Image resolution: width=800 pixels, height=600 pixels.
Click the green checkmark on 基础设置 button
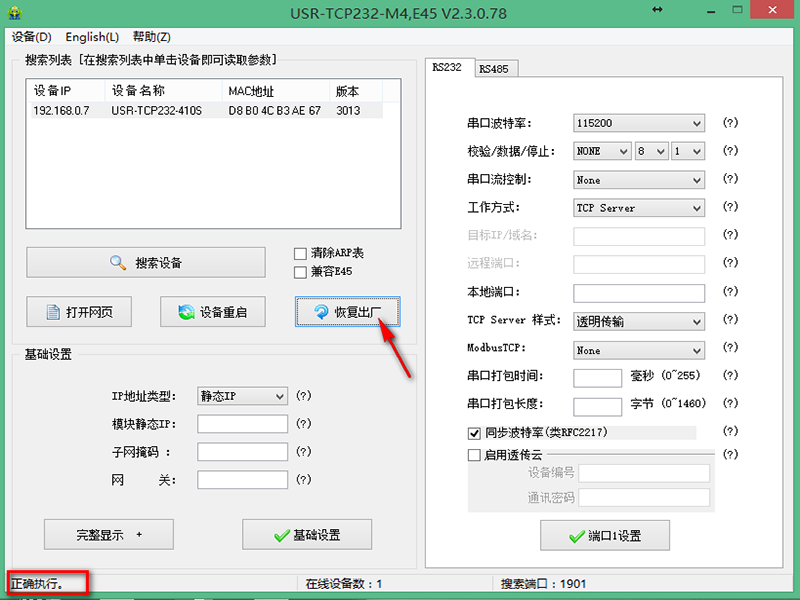pos(281,535)
